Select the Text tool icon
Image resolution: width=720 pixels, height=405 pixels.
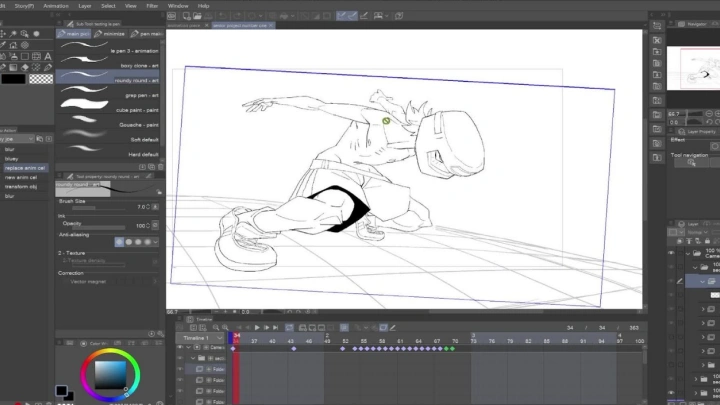(x=48, y=56)
